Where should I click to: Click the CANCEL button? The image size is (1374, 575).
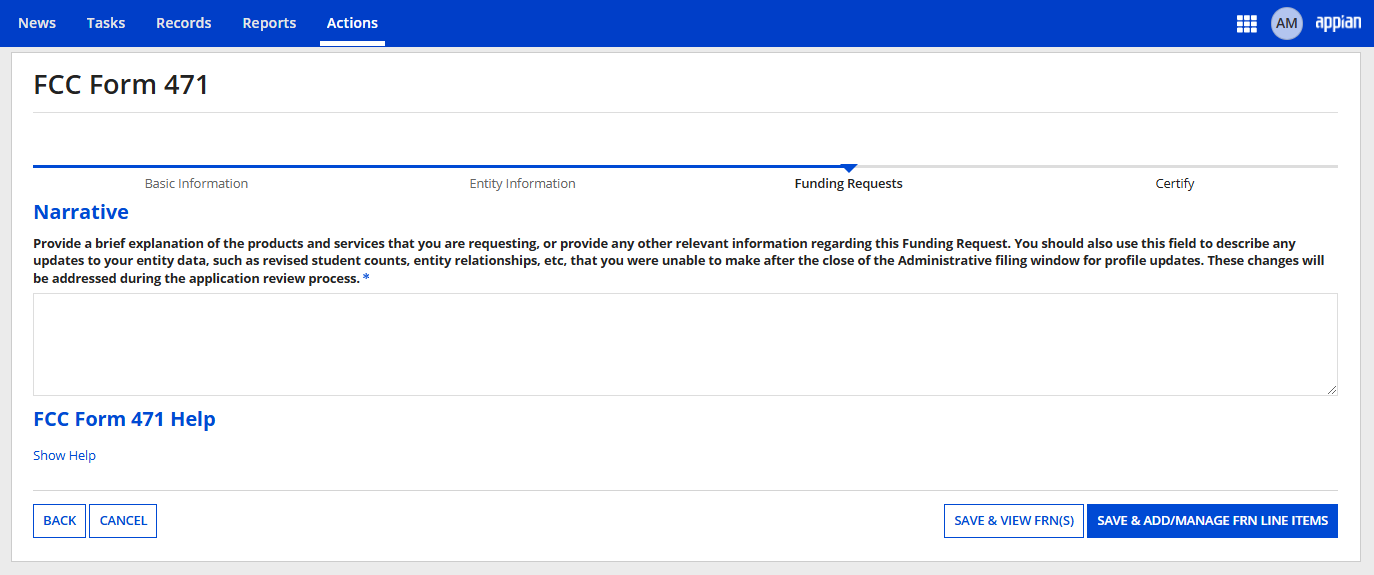coord(123,521)
